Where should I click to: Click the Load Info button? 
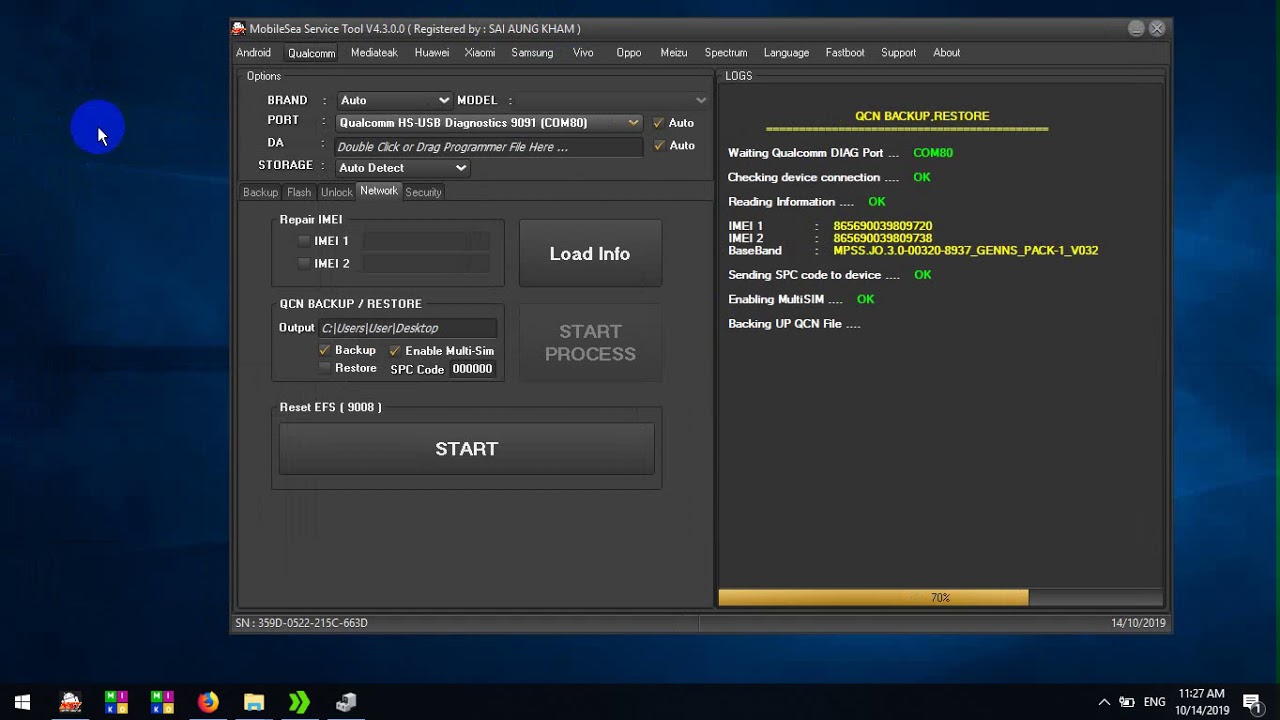coord(590,254)
